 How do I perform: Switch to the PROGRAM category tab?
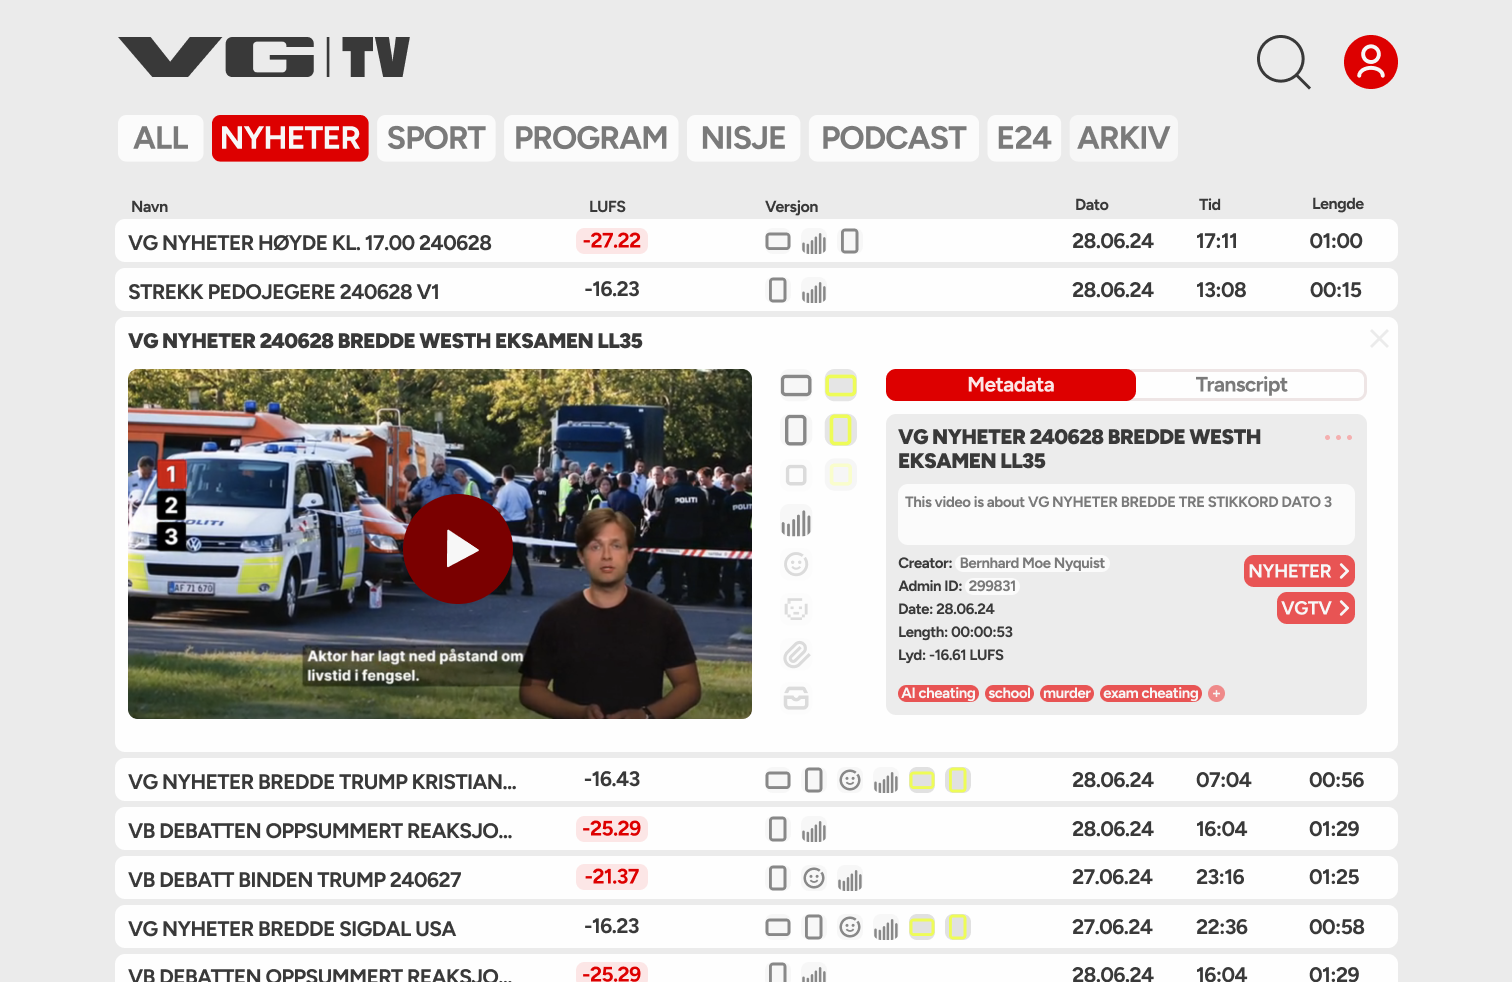pyautogui.click(x=591, y=138)
